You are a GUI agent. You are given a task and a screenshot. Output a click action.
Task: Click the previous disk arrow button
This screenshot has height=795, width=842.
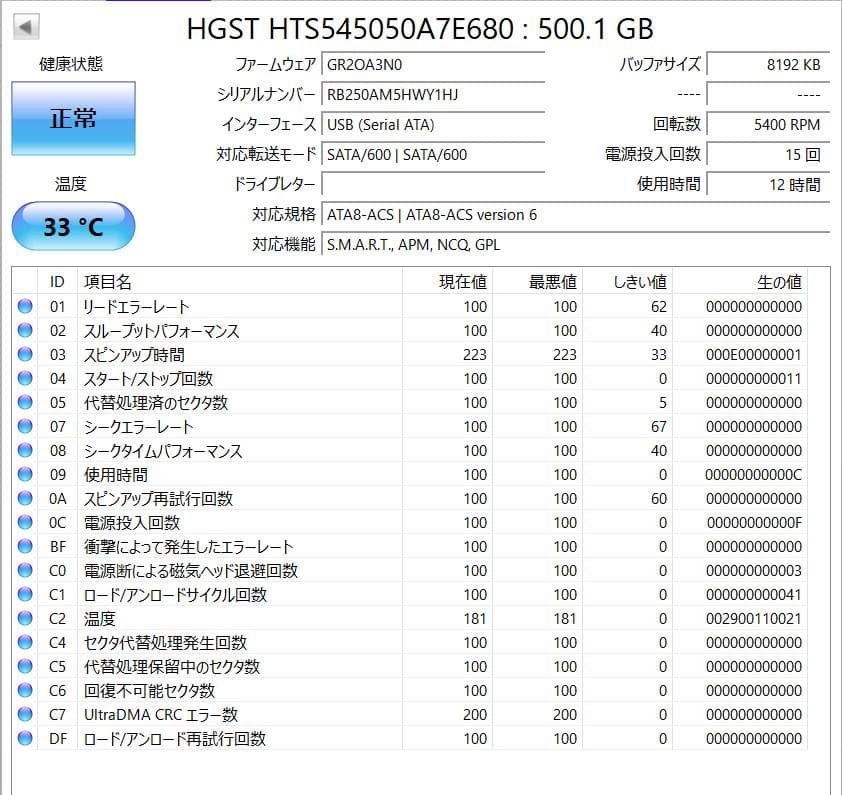[26, 27]
